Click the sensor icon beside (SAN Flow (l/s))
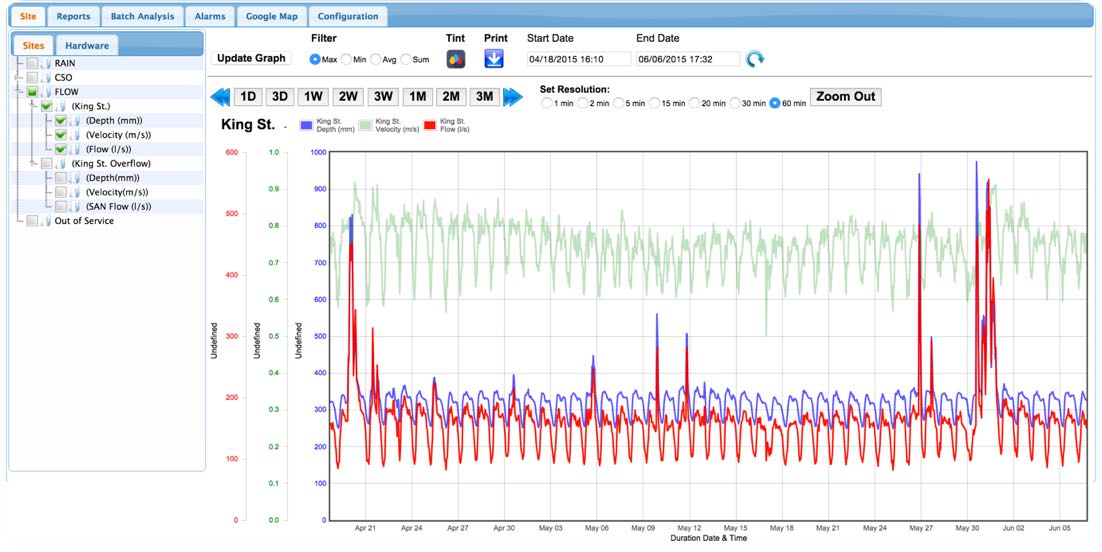Screen dimensions: 1102x552 pyautogui.click(x=75, y=207)
